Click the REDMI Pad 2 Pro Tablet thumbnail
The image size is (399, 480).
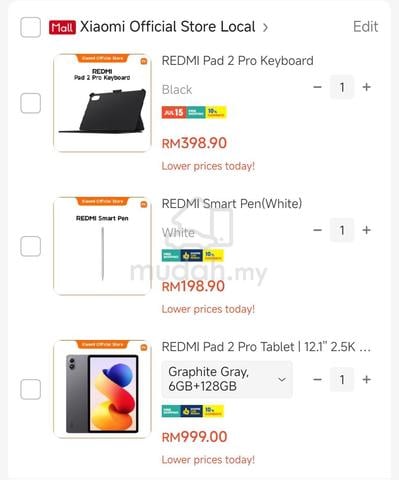[x=102, y=389]
